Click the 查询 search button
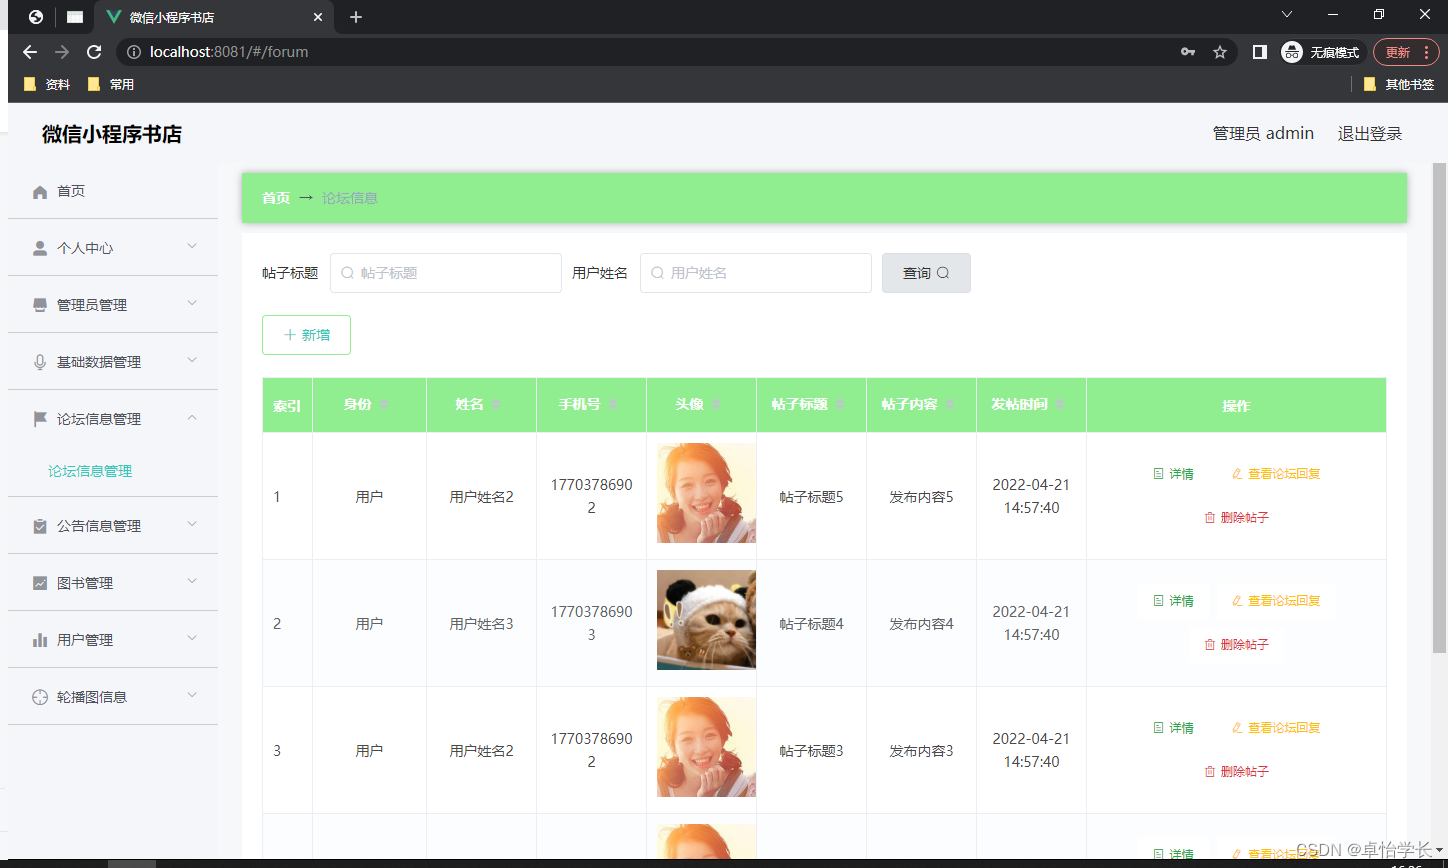Screen dimensions: 1448x868 (x=926, y=273)
